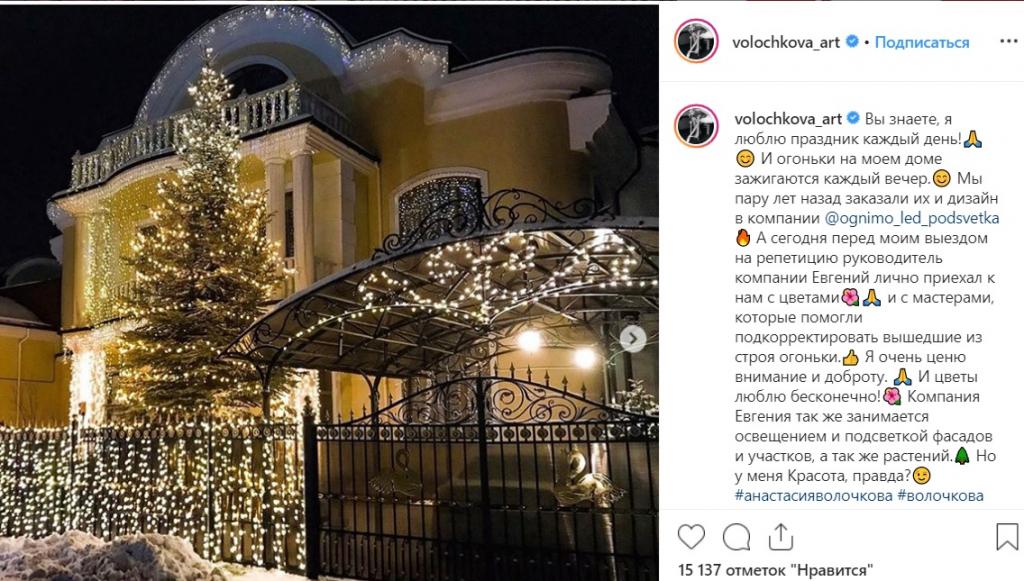The height and width of the screenshot is (581, 1024).
Task: Click the verified badge in the caption
Action: pos(852,118)
